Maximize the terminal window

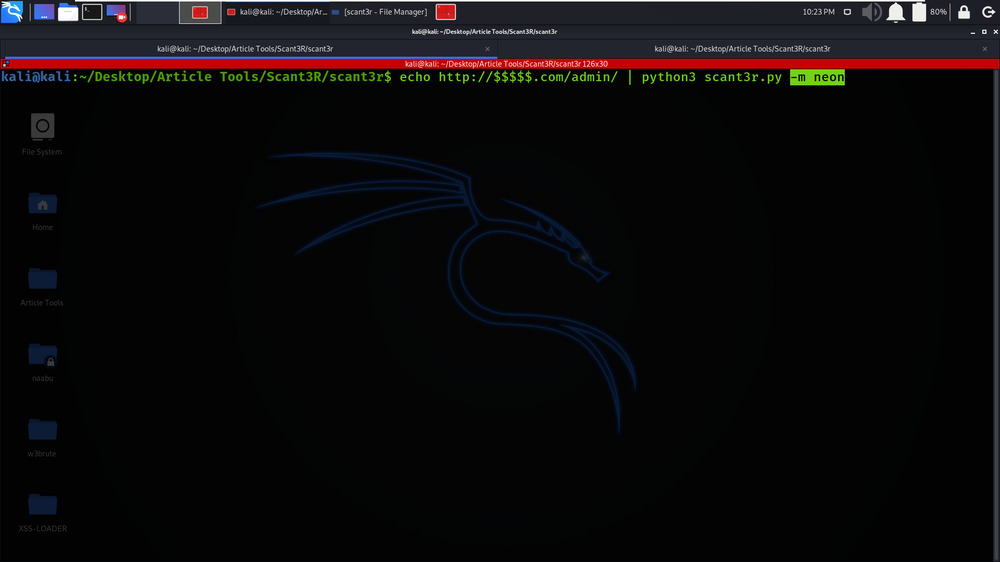coord(984,31)
